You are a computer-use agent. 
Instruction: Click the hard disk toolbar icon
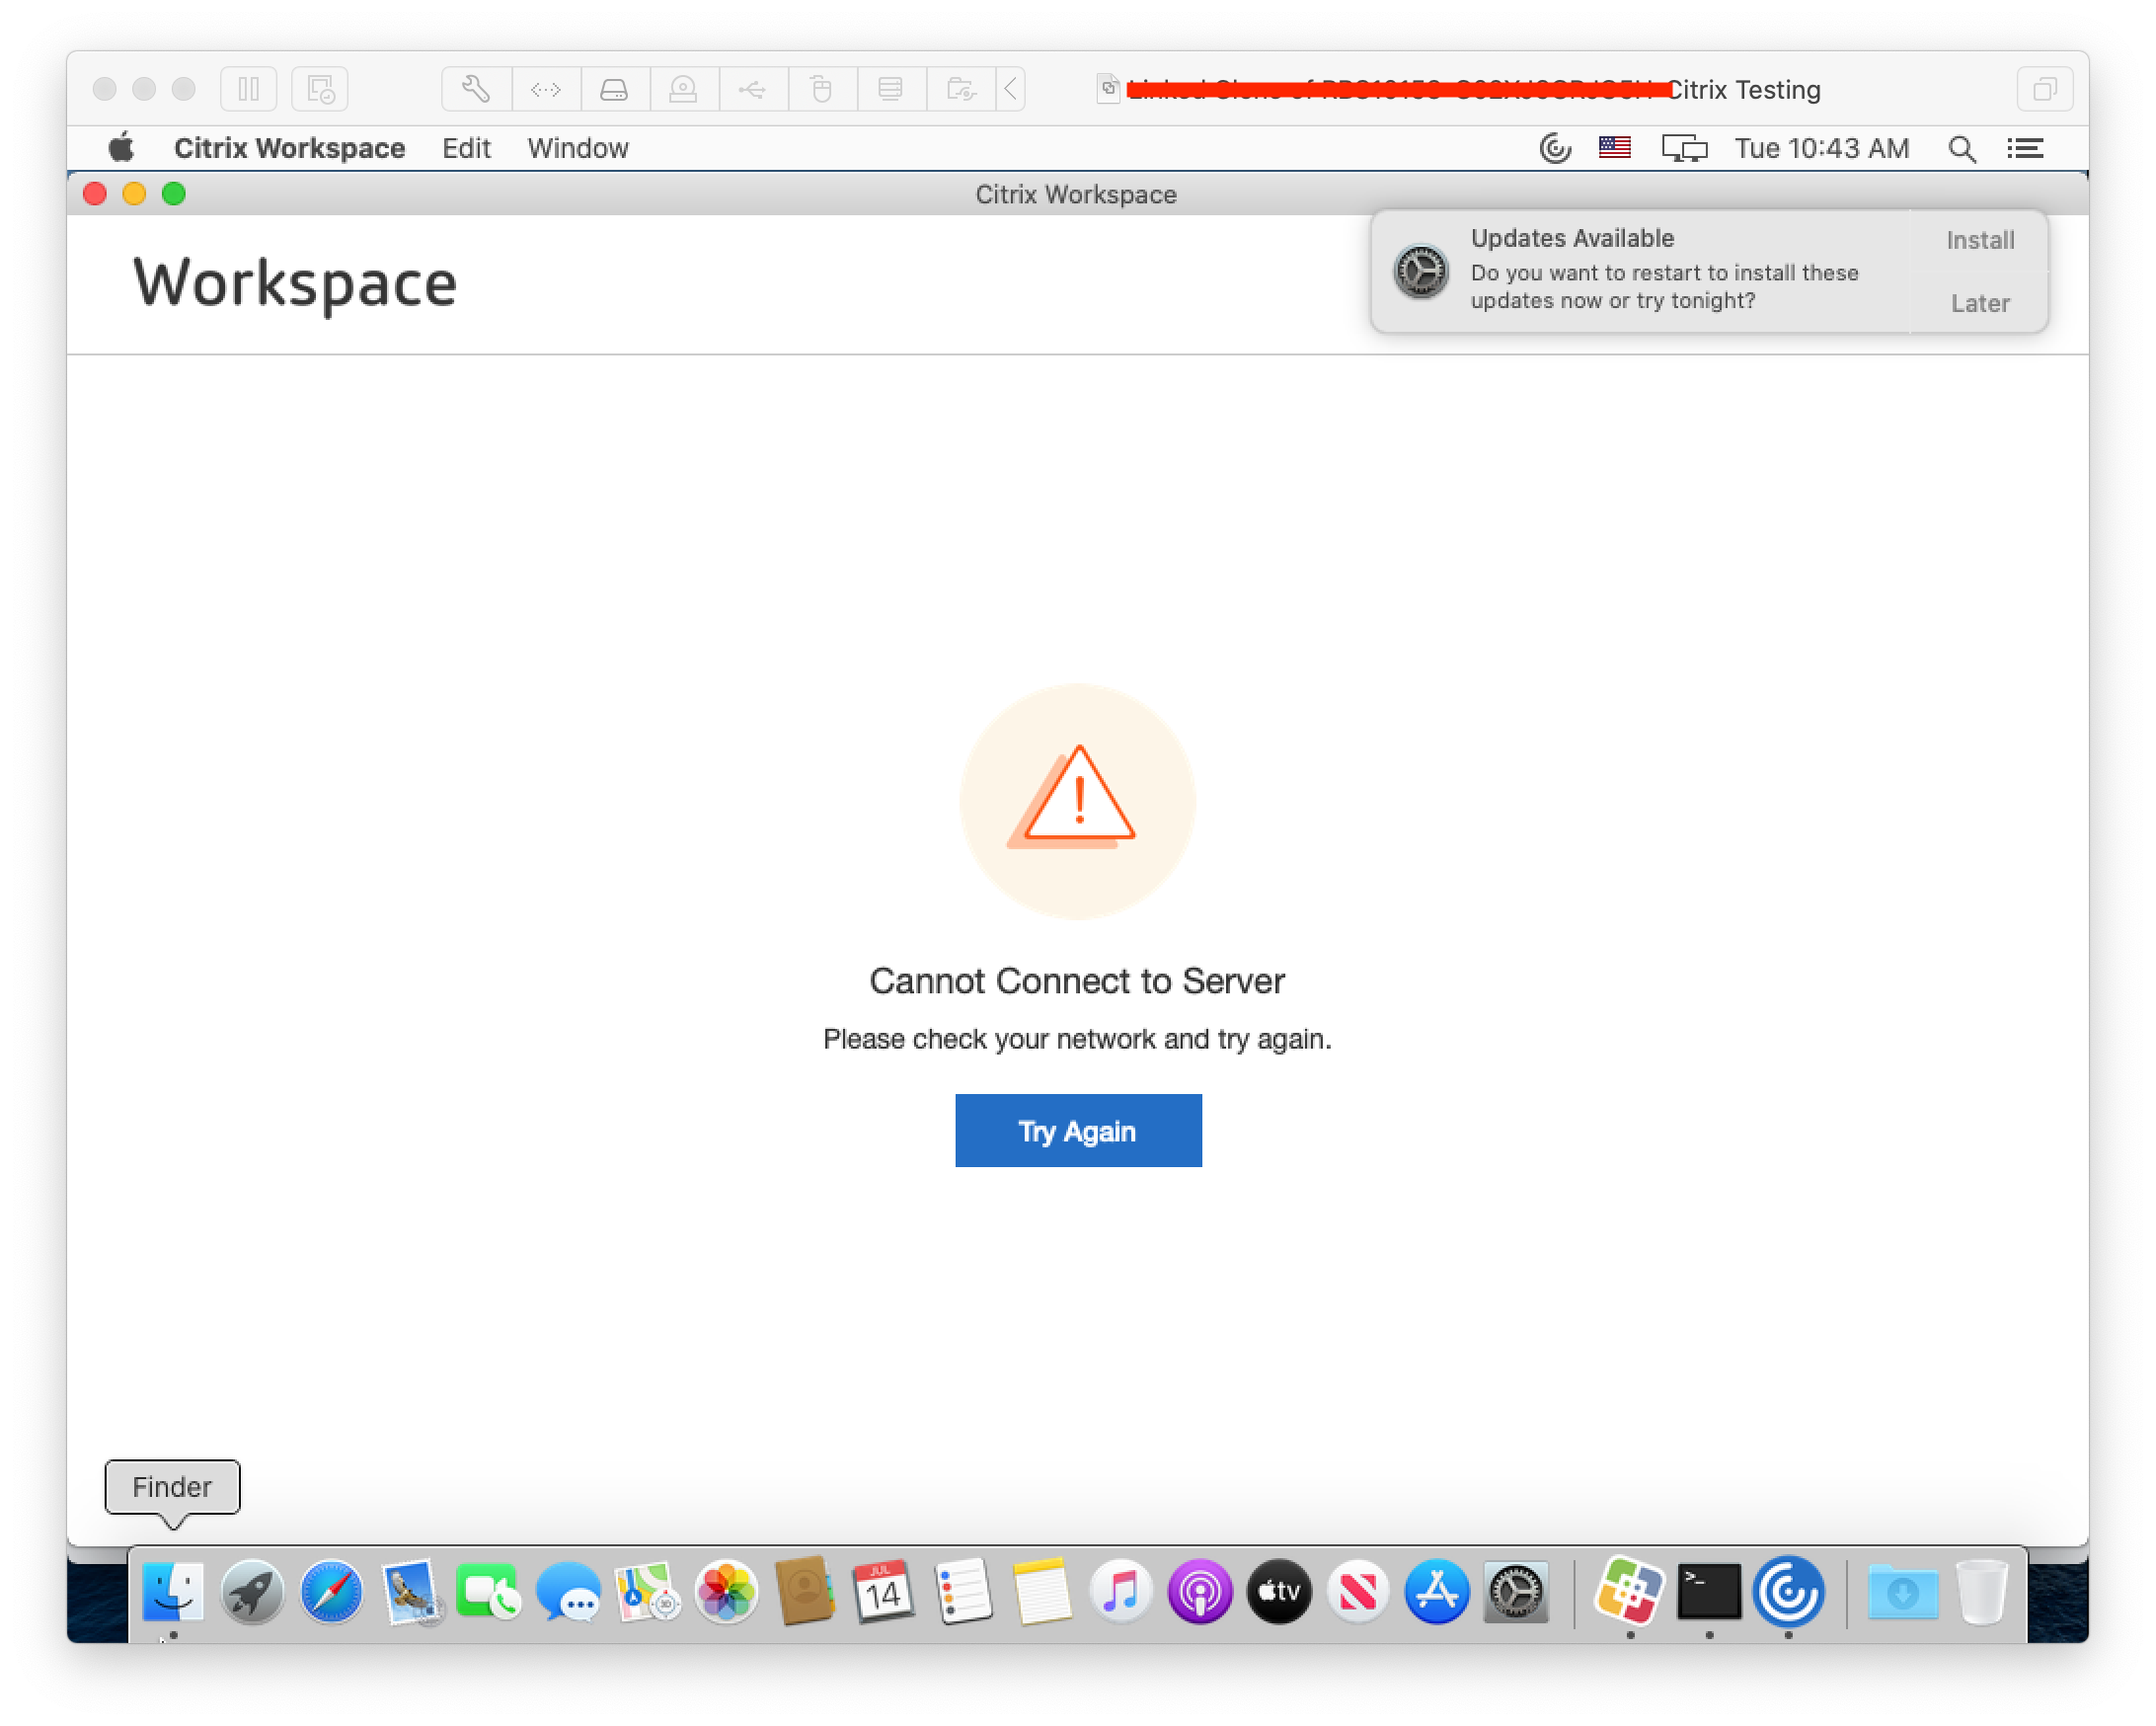[x=614, y=89]
